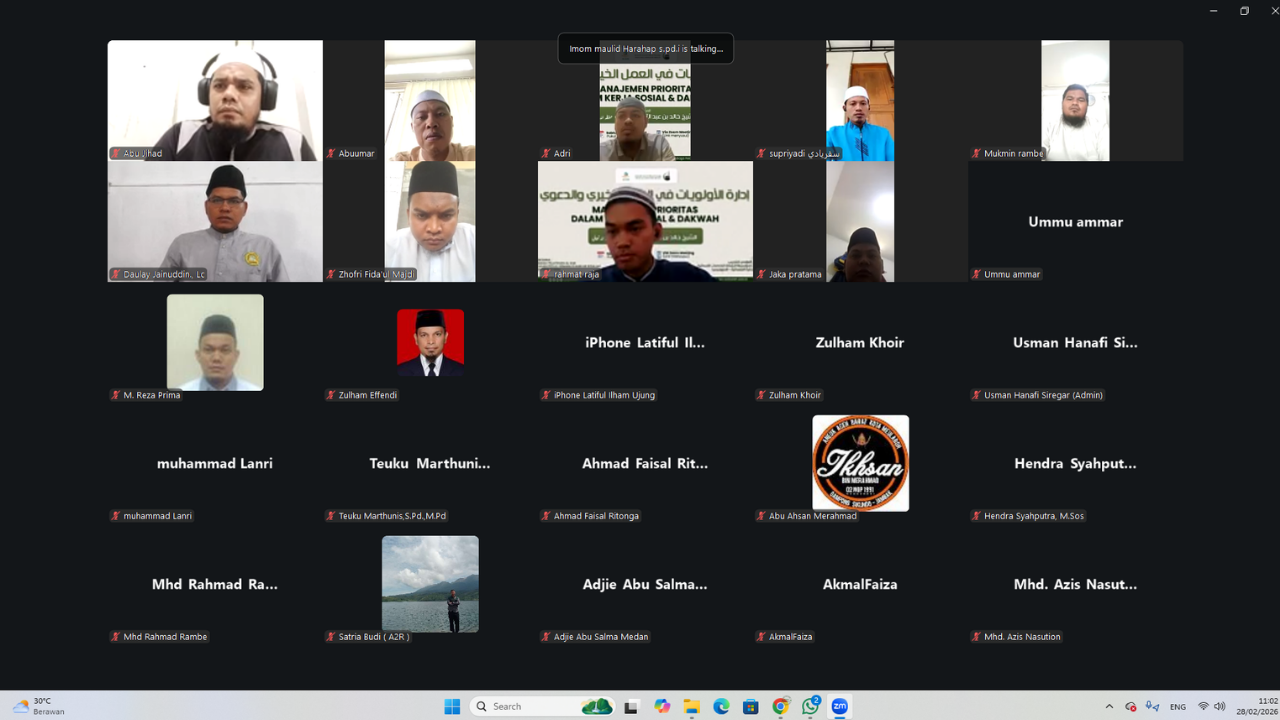The height and width of the screenshot is (720, 1280).
Task: Click the muted mic icon beside Zulham Khoir
Action: (761, 396)
